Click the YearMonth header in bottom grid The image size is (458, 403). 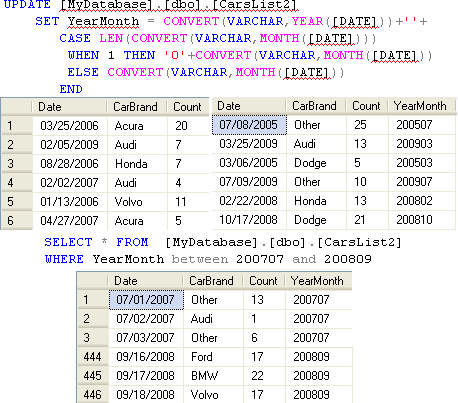tap(318, 281)
